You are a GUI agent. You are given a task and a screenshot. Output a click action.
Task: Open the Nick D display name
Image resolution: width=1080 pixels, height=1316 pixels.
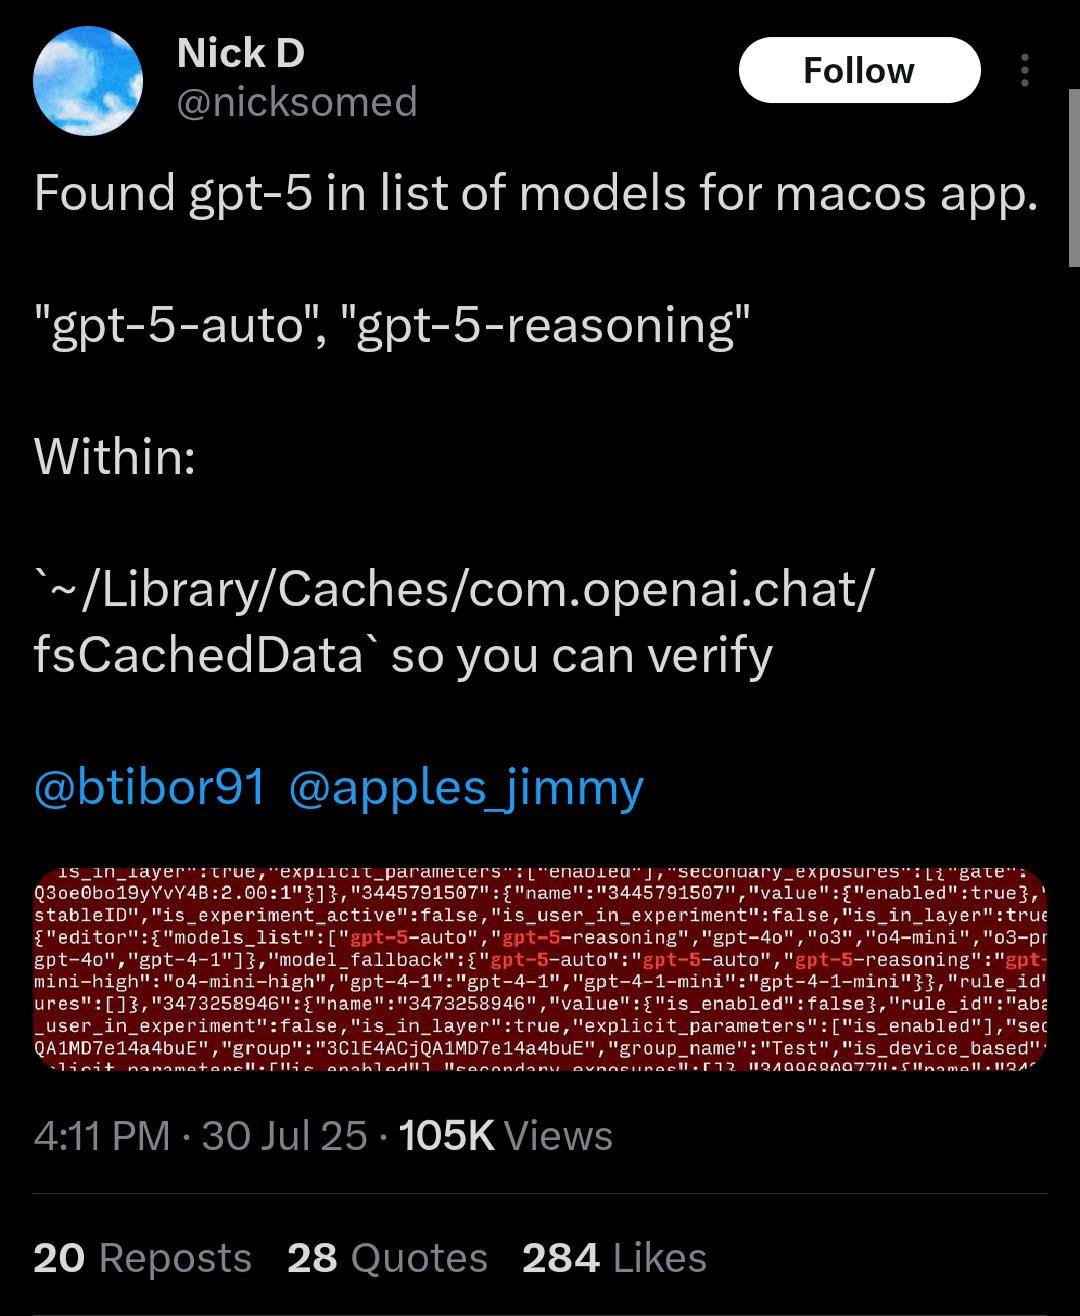(240, 53)
